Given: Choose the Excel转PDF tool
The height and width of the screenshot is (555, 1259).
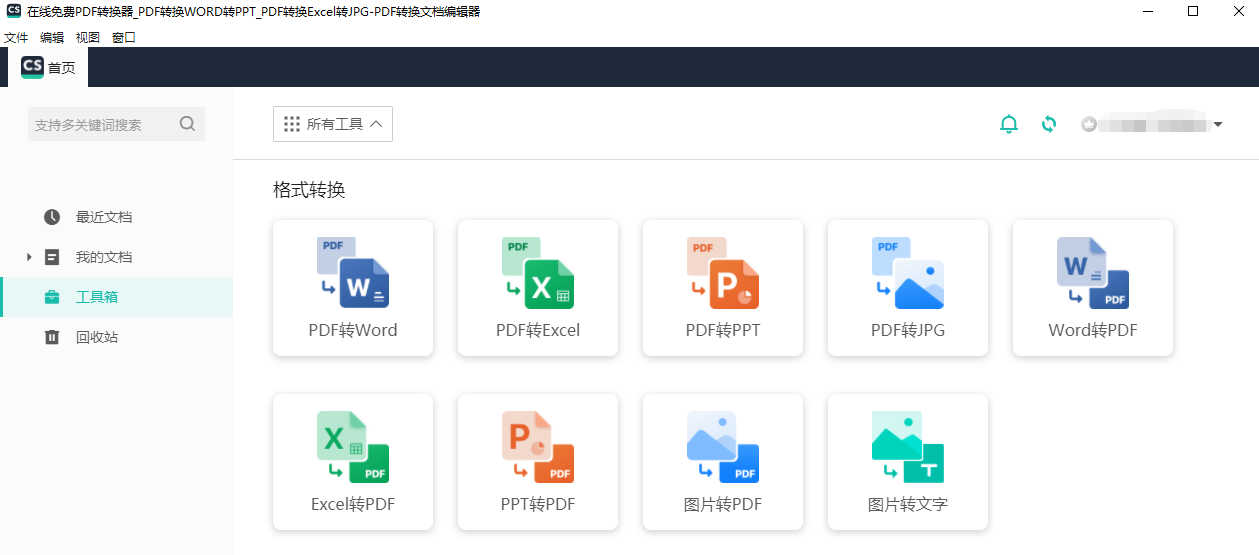Looking at the screenshot, I should click(x=353, y=462).
